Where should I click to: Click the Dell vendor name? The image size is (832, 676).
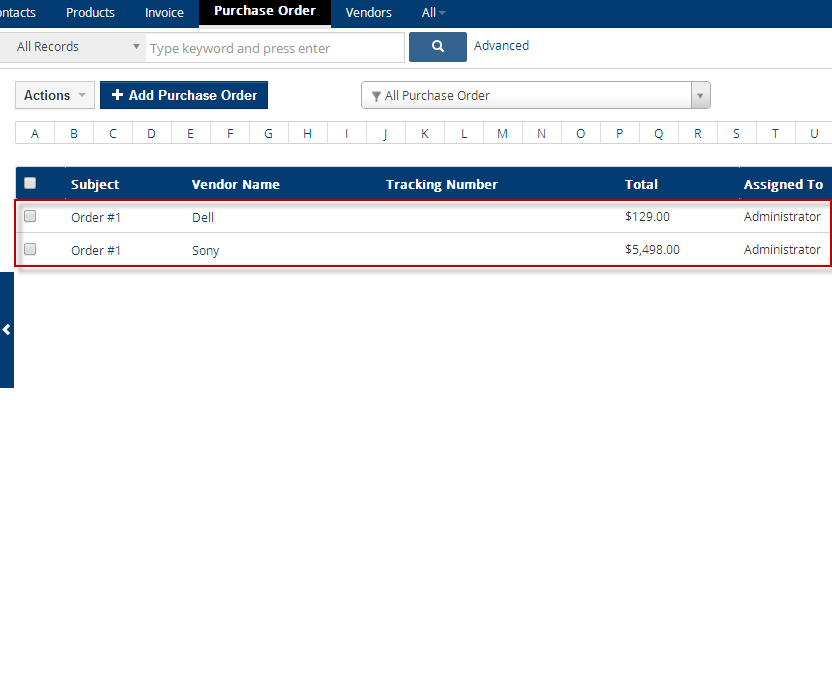[203, 217]
